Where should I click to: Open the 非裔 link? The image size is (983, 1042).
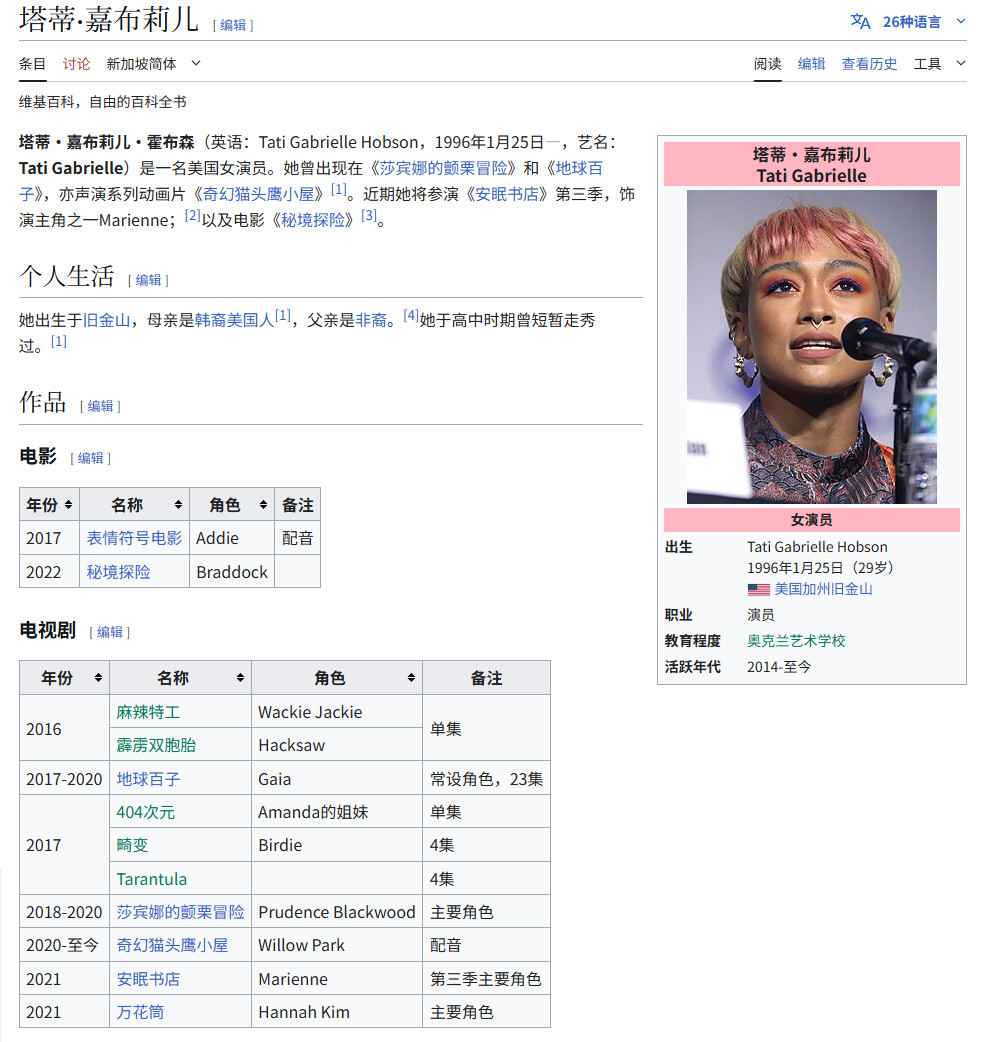(371, 320)
